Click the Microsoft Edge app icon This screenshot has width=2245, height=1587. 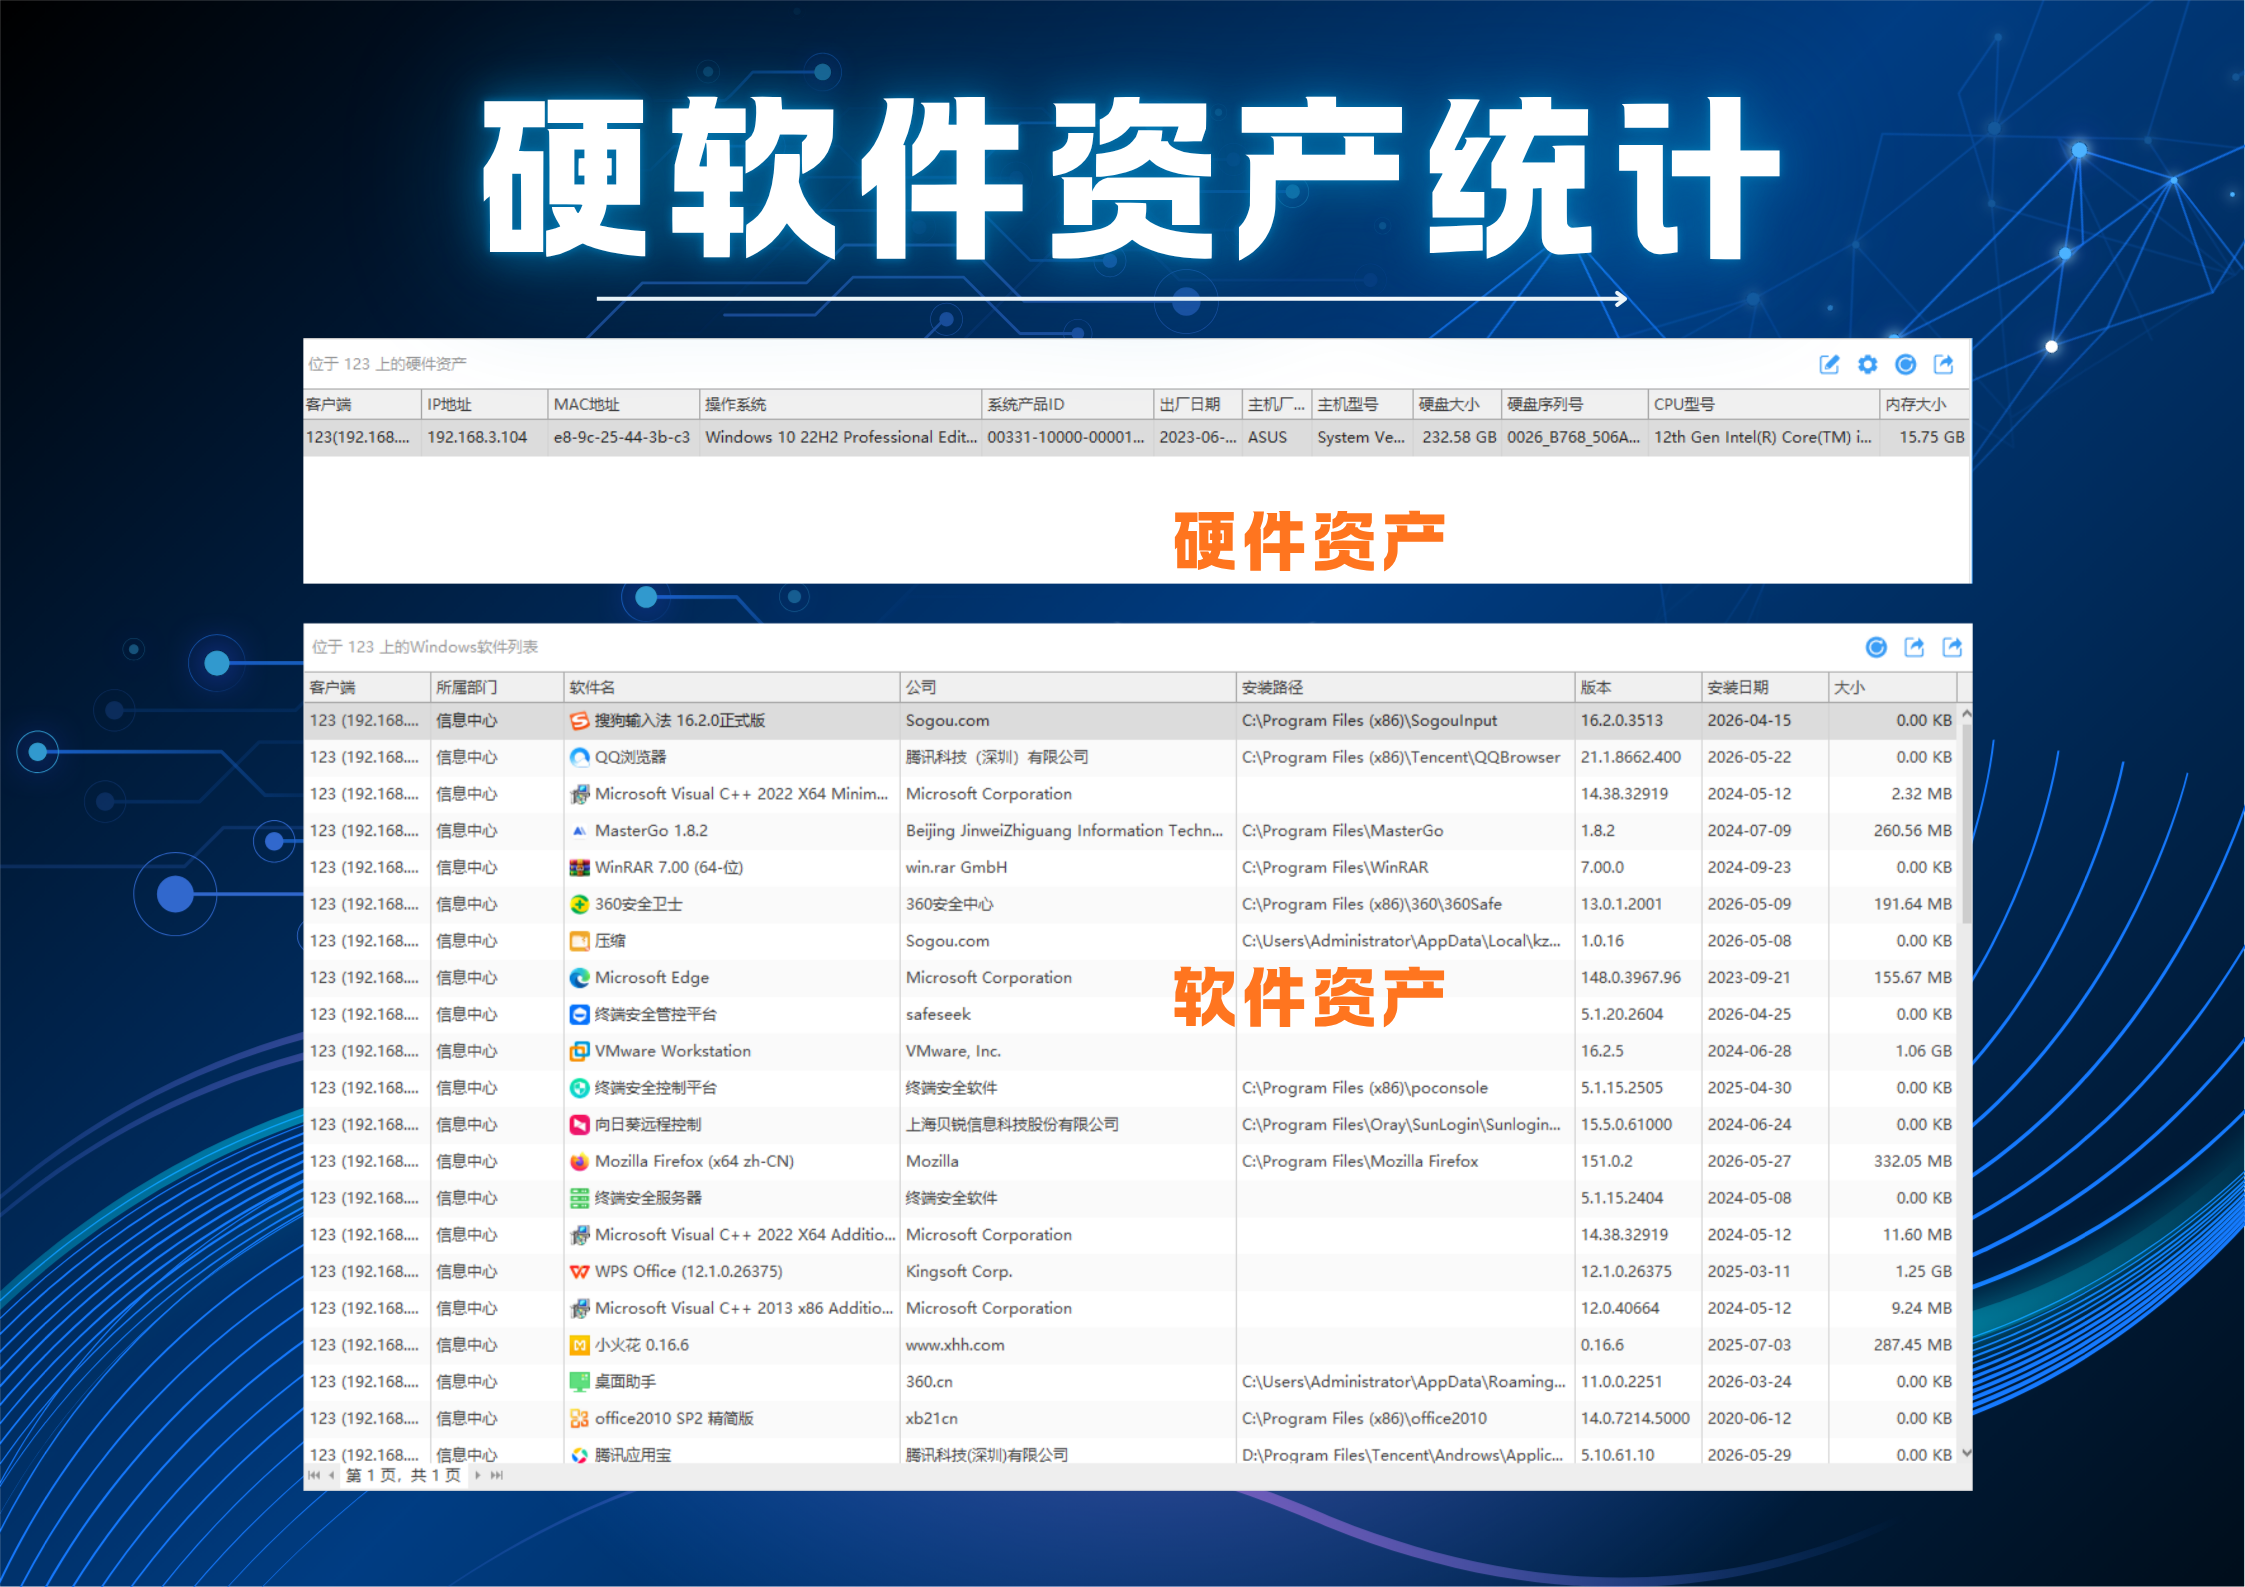click(579, 978)
